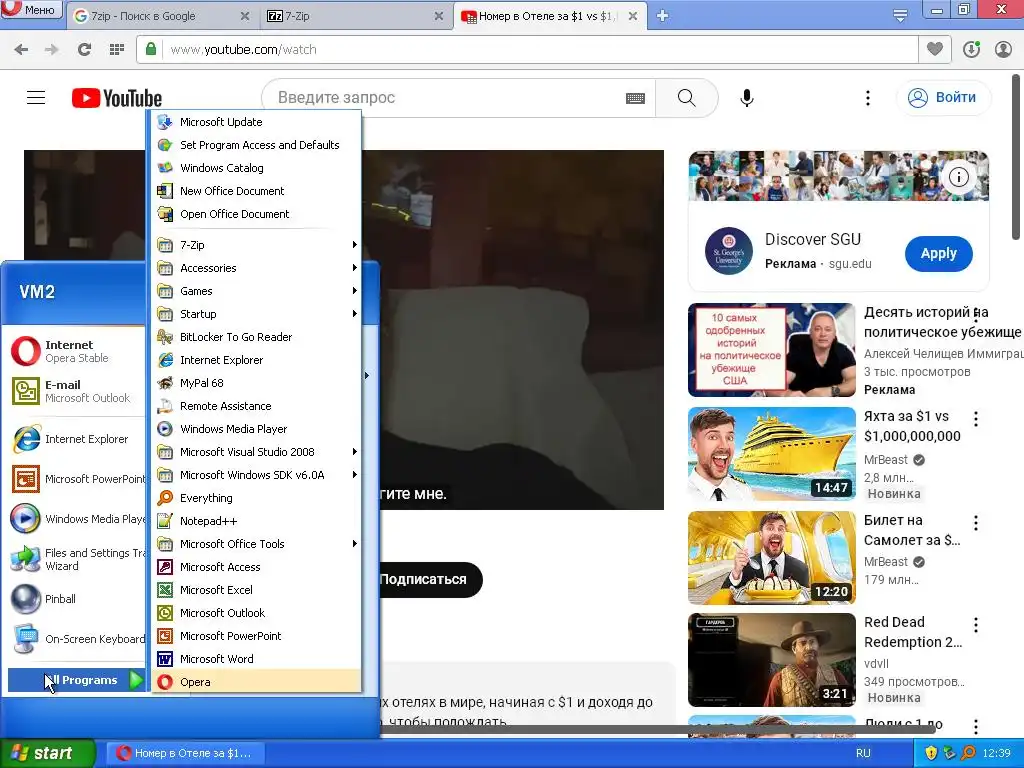Open Microsoft Update in programs menu
The image size is (1024, 768).
257,122
